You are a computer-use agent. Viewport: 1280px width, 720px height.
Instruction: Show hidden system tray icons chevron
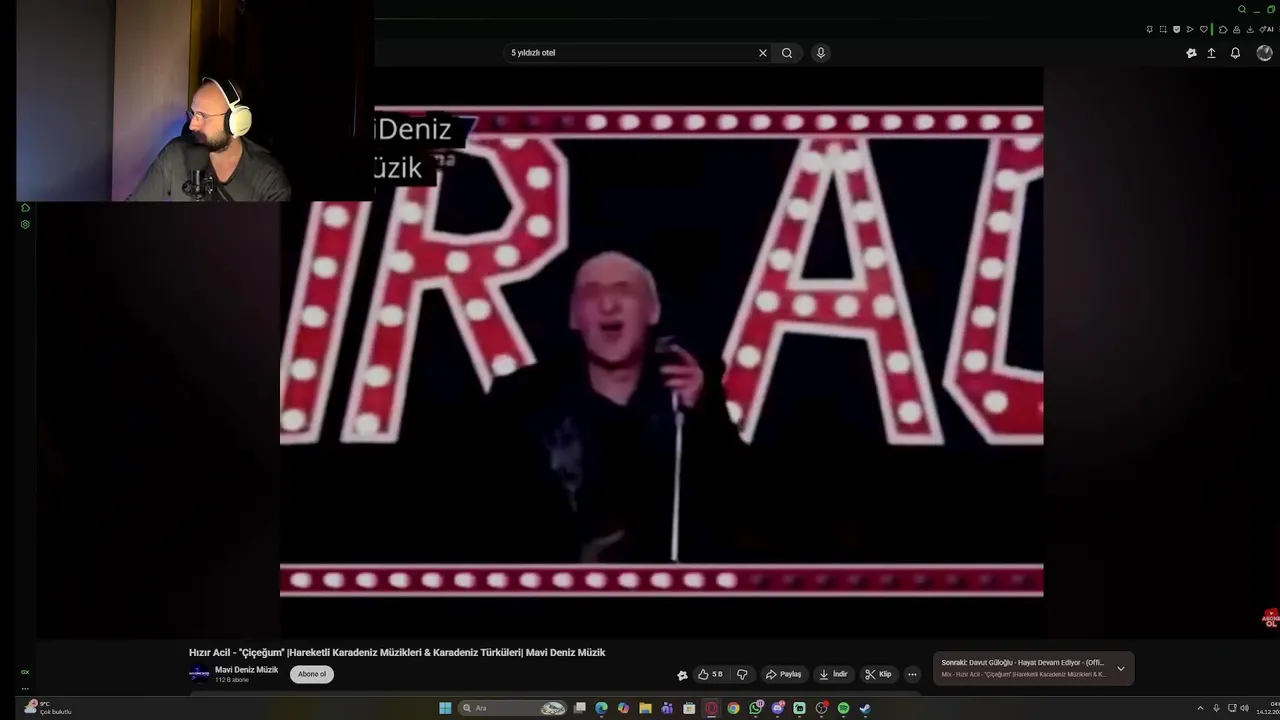point(1200,708)
